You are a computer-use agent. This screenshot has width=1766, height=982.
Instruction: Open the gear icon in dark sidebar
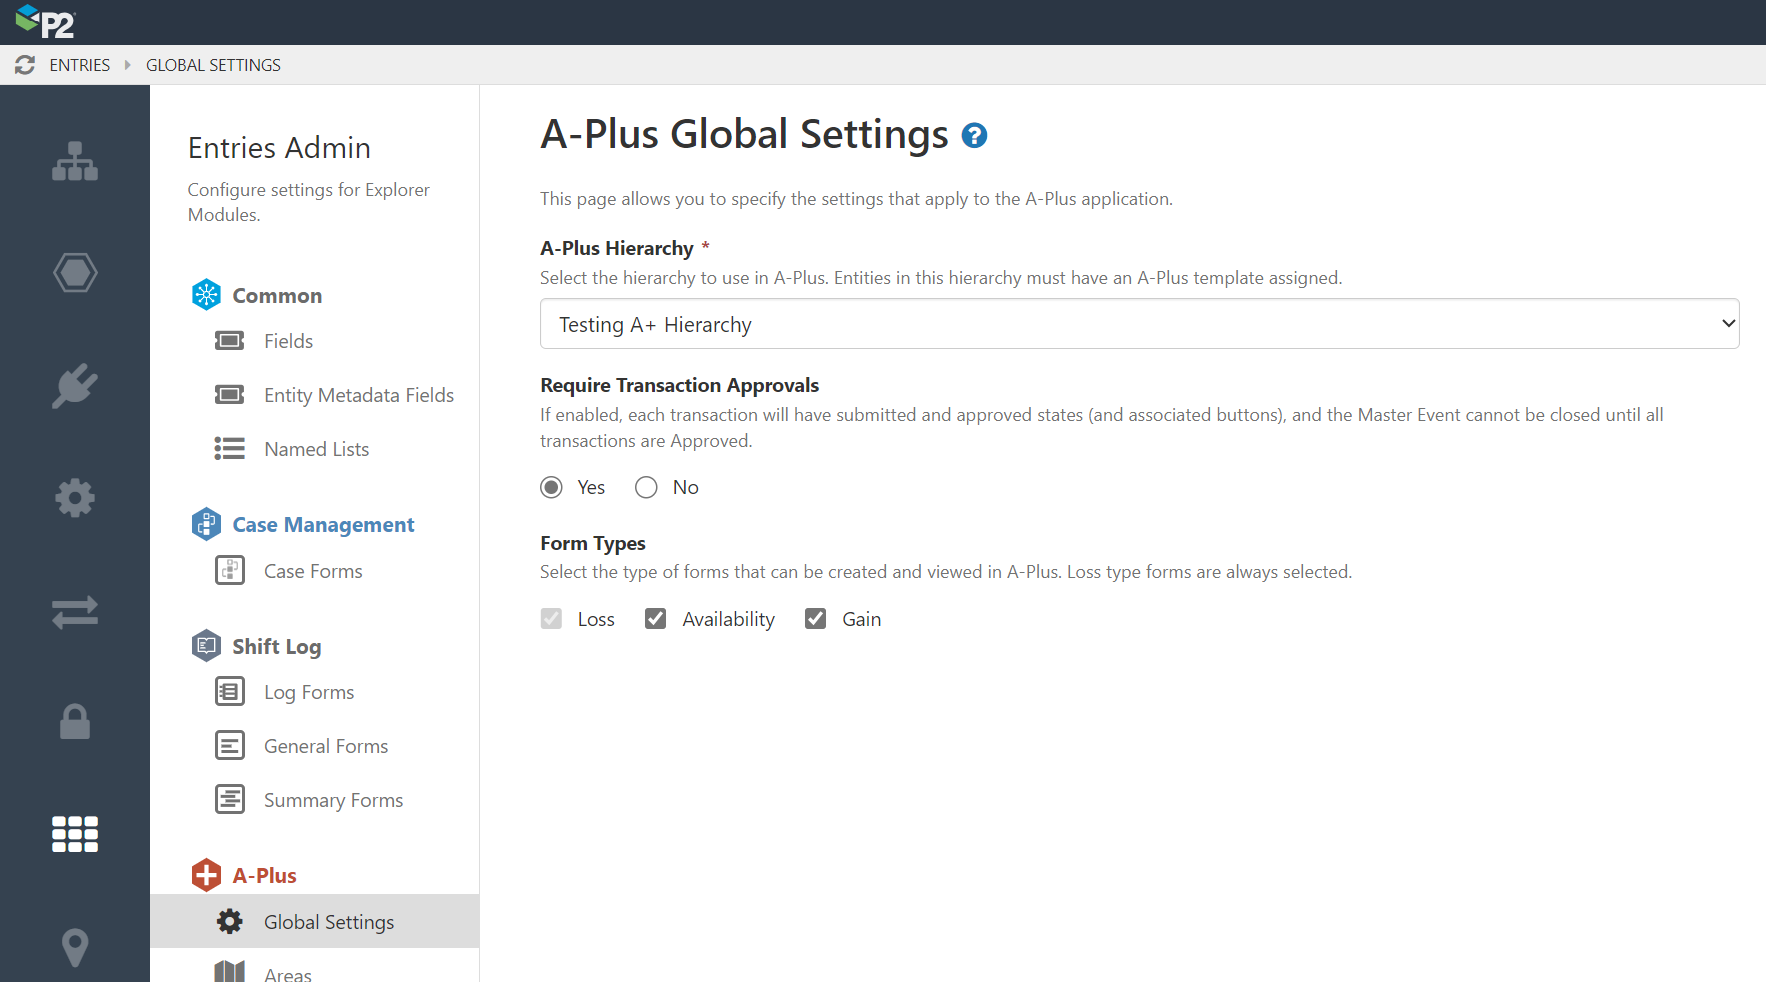tap(75, 498)
